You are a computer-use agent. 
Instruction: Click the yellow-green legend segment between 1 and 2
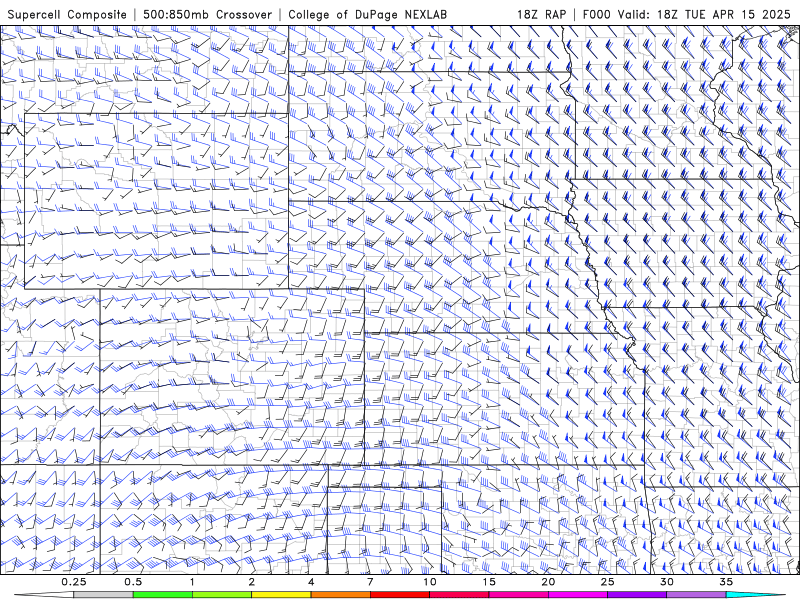[x=221, y=595]
